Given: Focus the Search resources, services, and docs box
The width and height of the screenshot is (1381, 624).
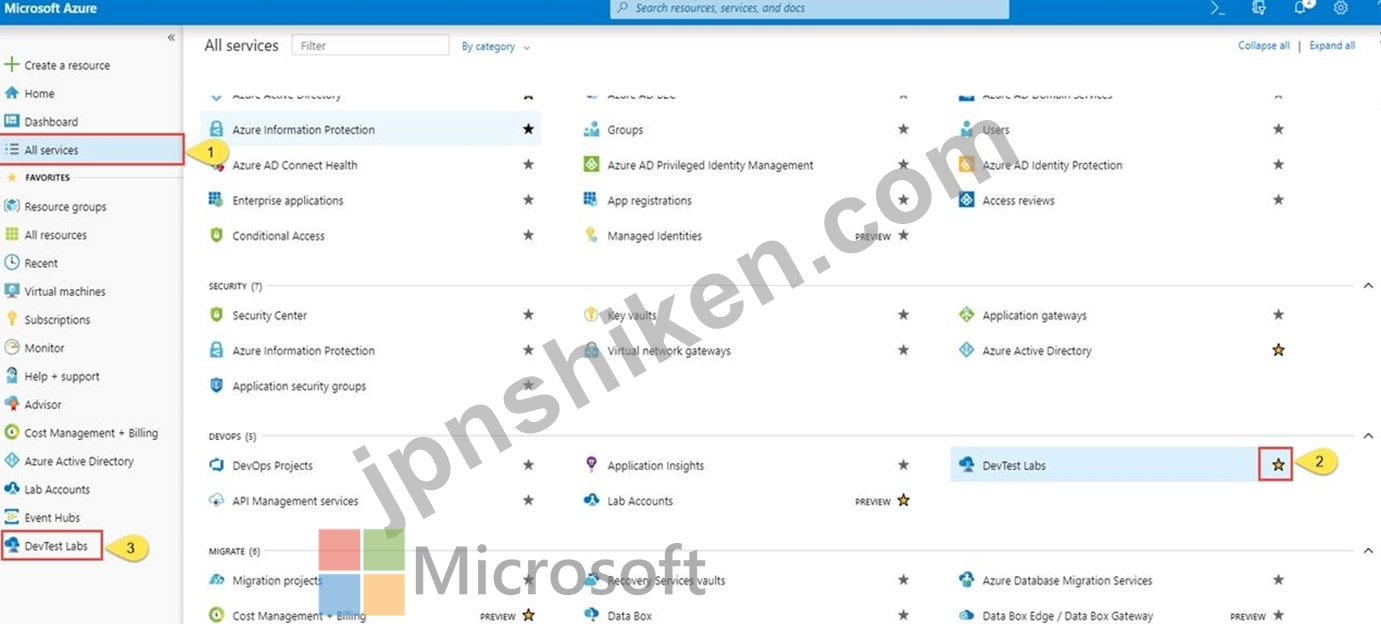Looking at the screenshot, I should click(810, 9).
